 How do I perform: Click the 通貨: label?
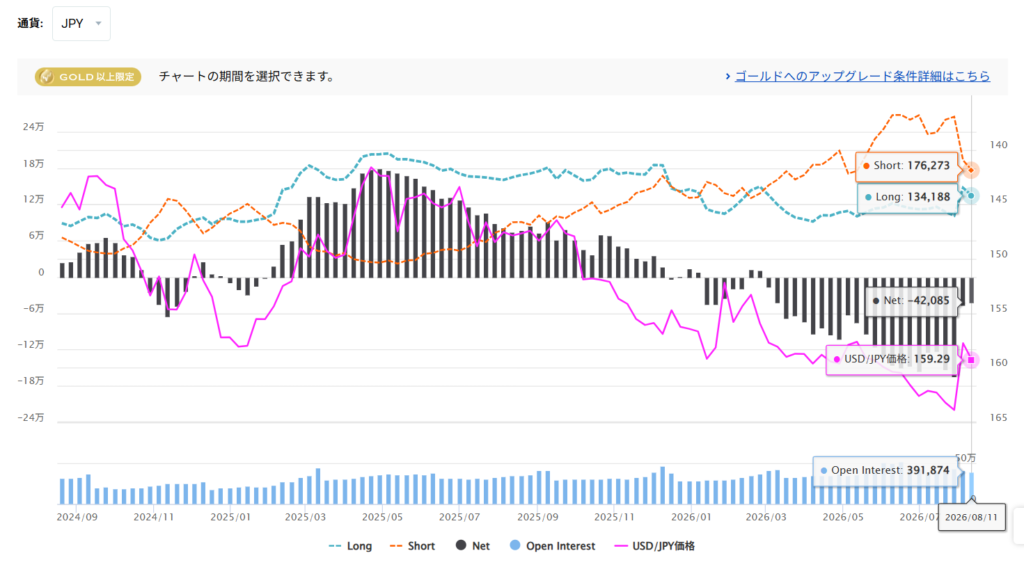point(30,24)
